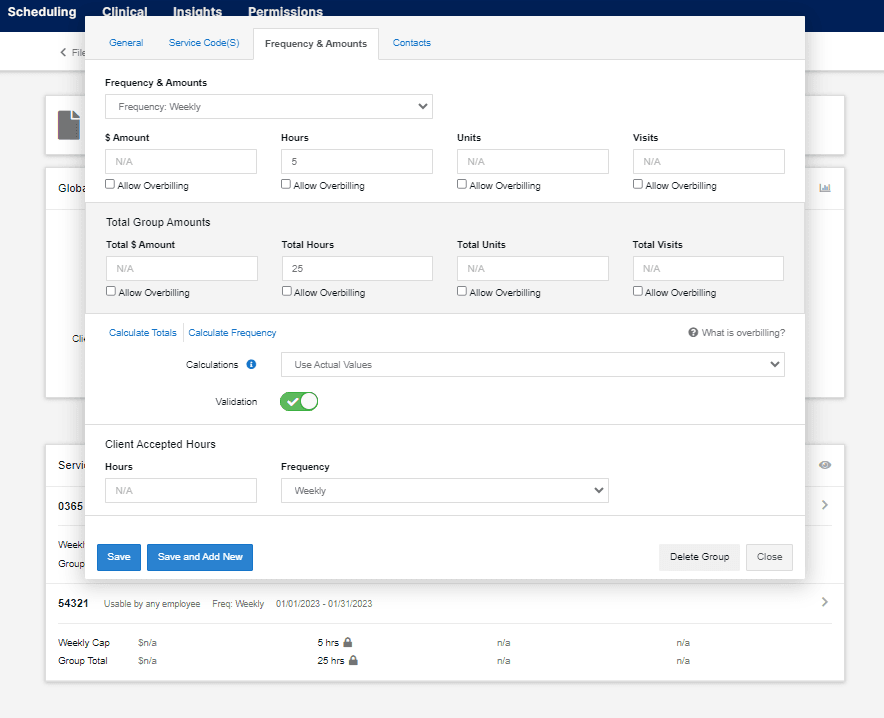884x718 pixels.
Task: Click the Units input field
Action: pos(533,161)
